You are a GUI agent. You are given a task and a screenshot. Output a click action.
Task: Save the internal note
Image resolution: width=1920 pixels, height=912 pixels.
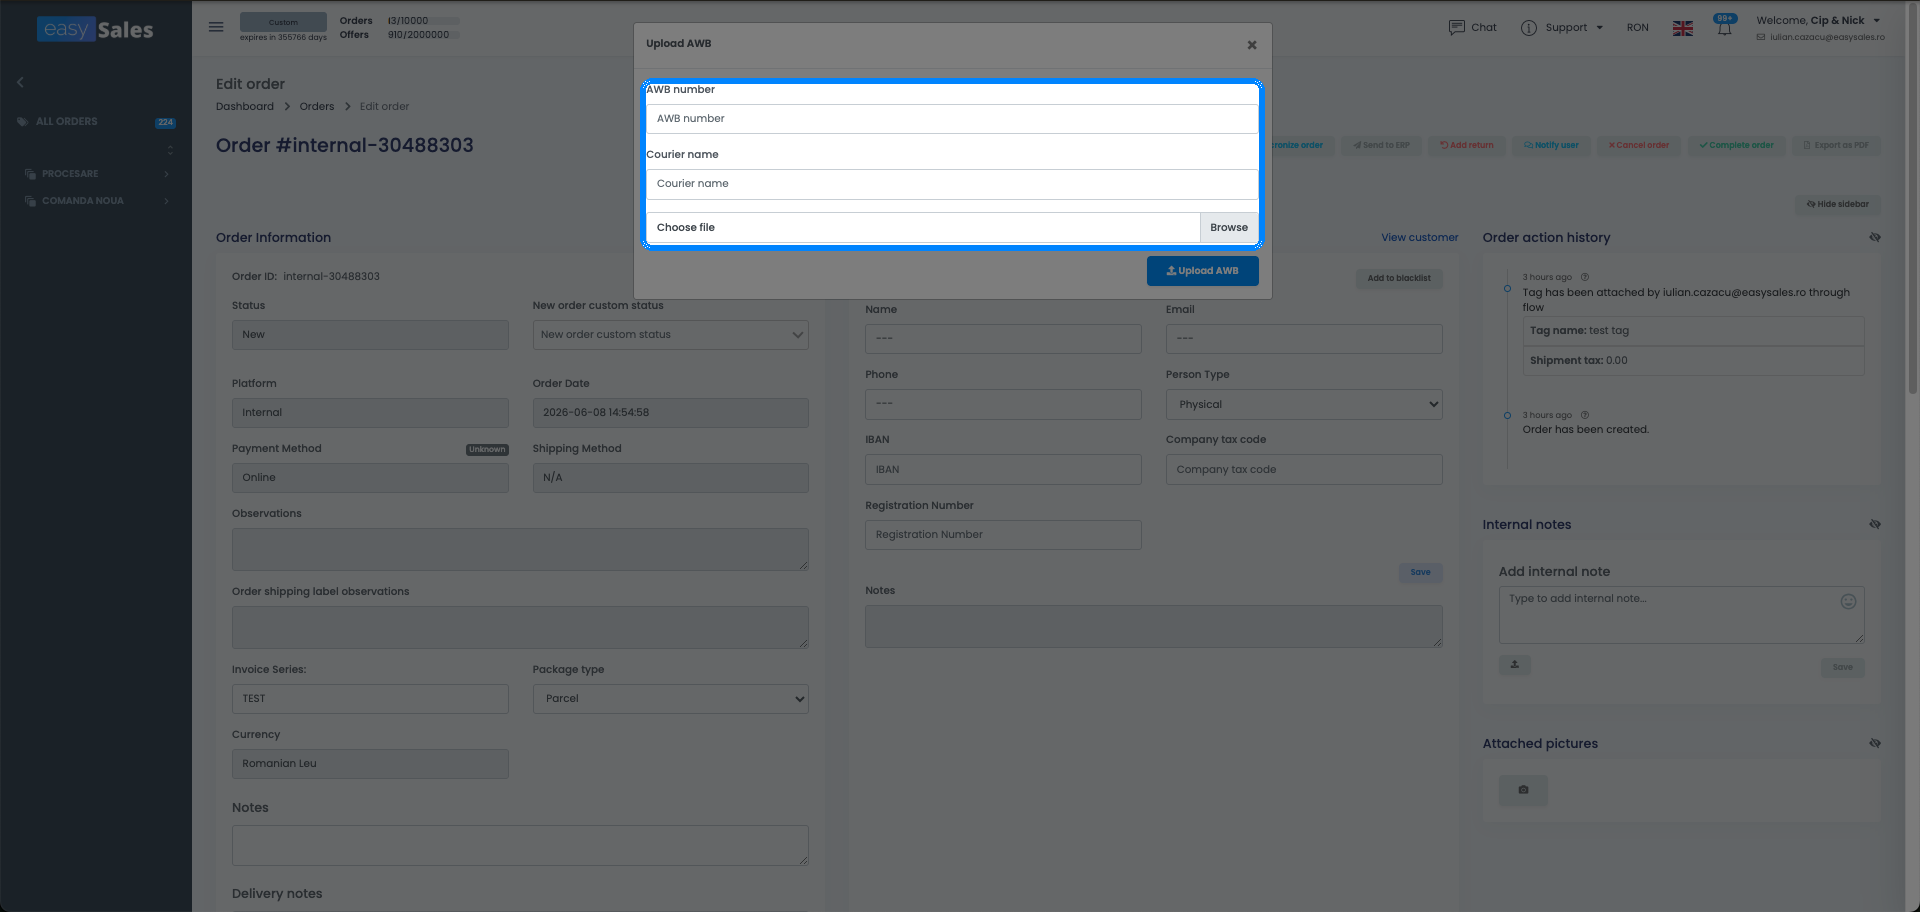(1842, 668)
